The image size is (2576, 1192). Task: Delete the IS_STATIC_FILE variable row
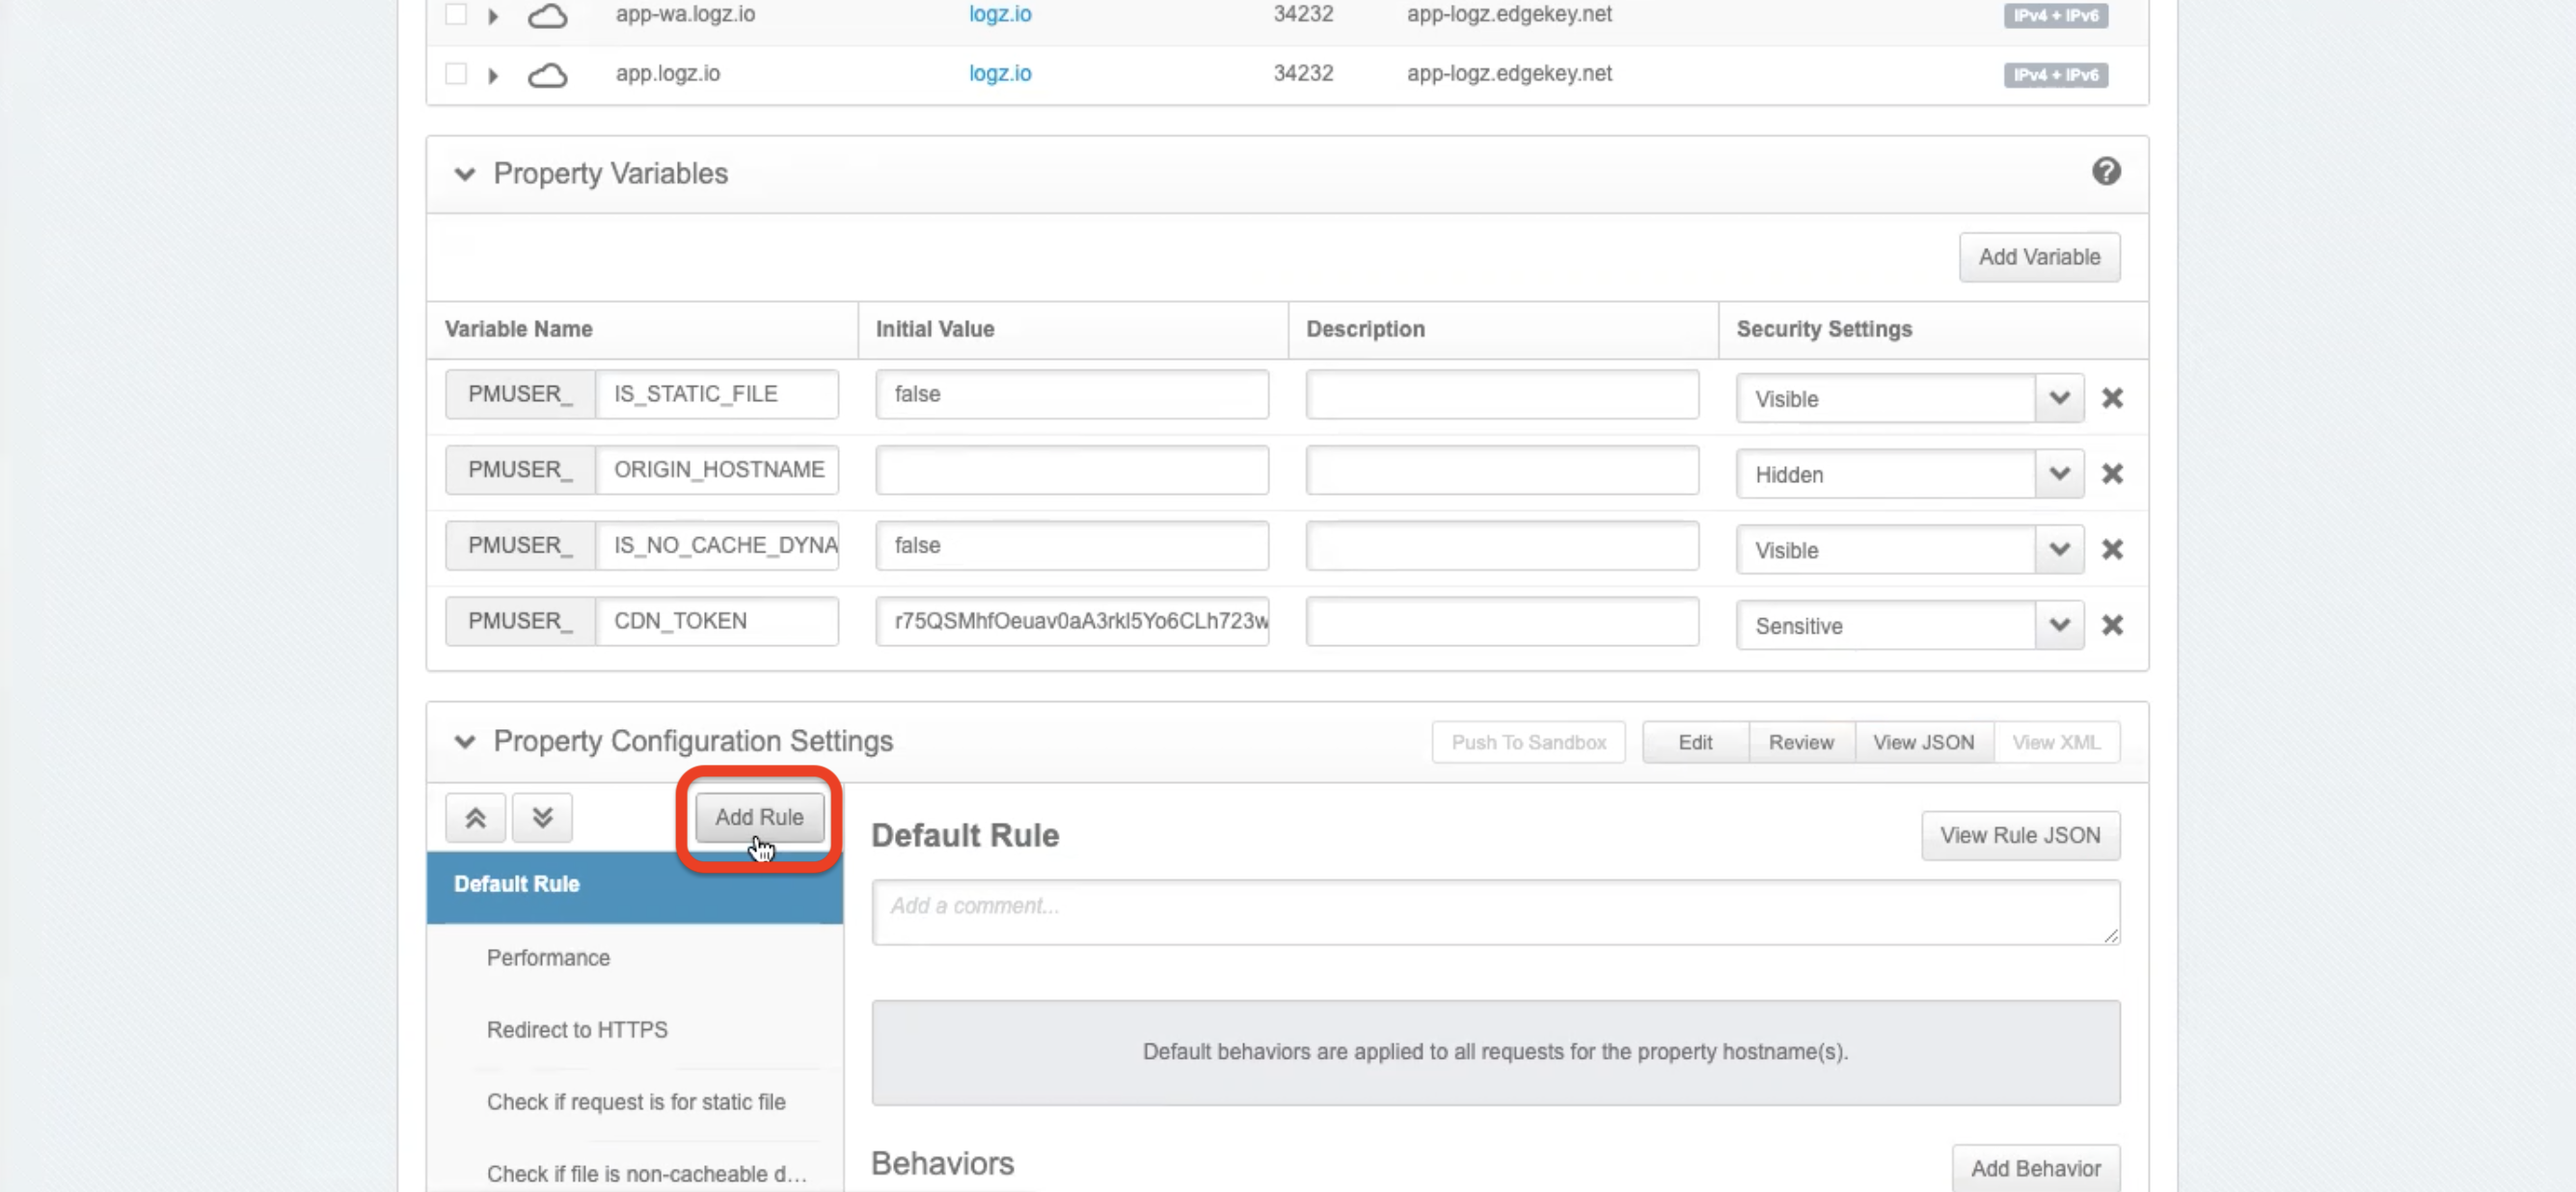[2112, 398]
